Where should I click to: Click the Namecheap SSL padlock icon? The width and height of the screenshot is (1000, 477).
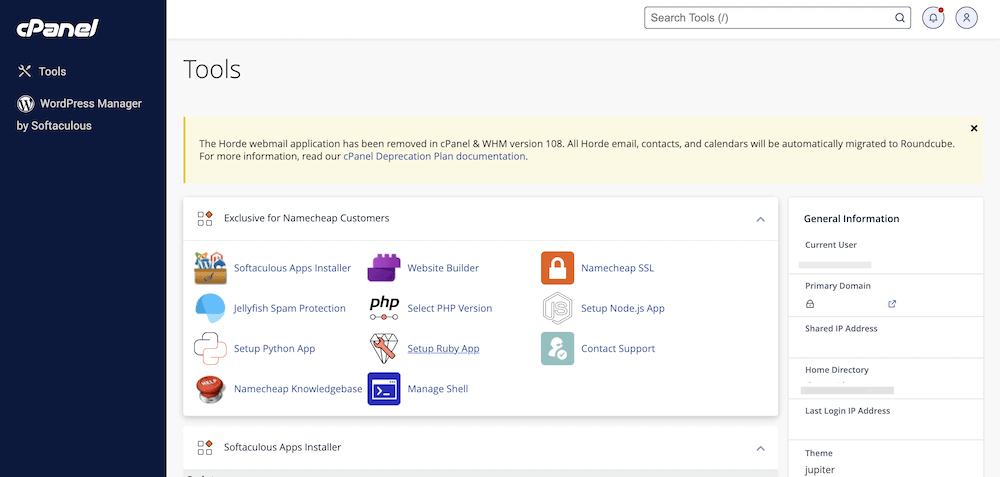click(x=557, y=268)
